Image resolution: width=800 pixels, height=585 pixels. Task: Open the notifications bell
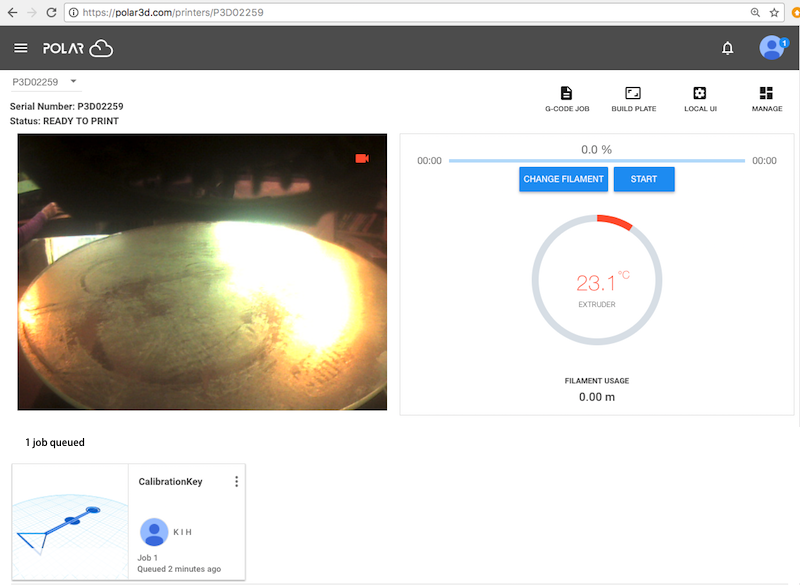pos(728,48)
